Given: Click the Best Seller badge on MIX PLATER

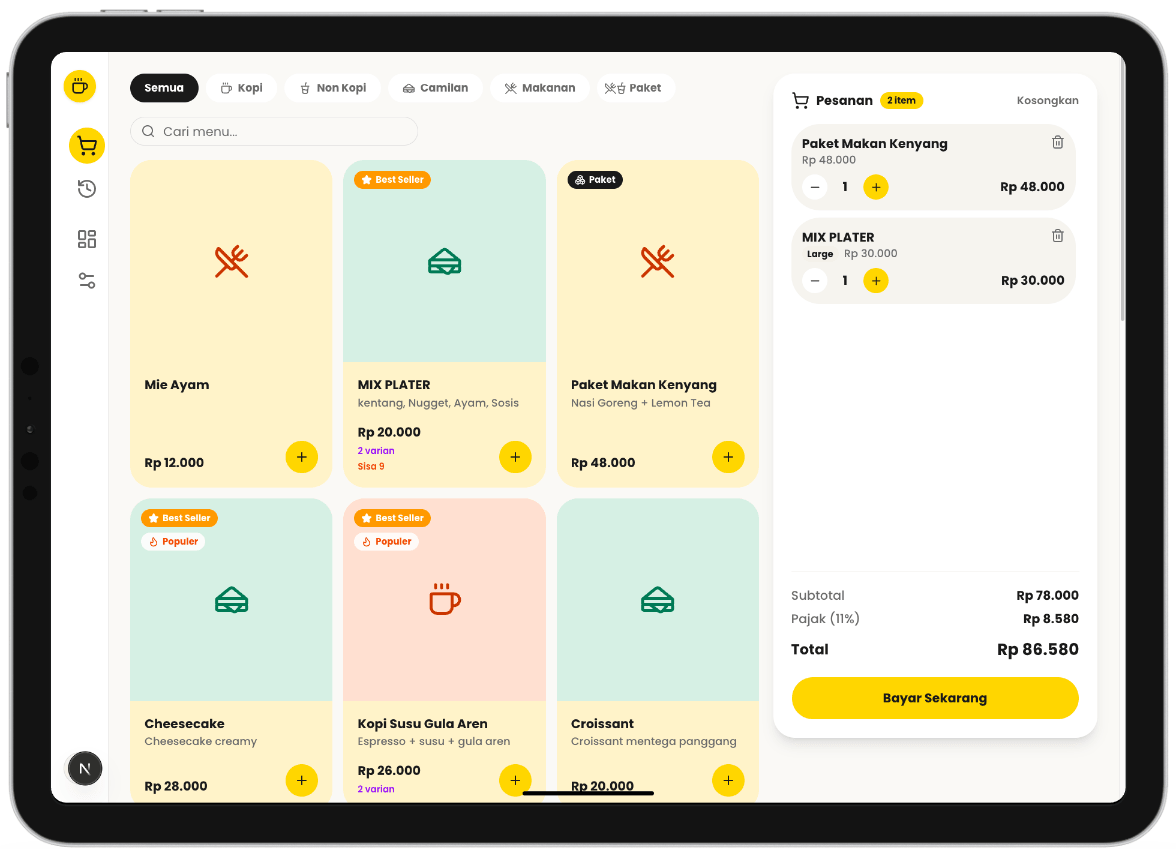Looking at the screenshot, I should pyautogui.click(x=393, y=180).
